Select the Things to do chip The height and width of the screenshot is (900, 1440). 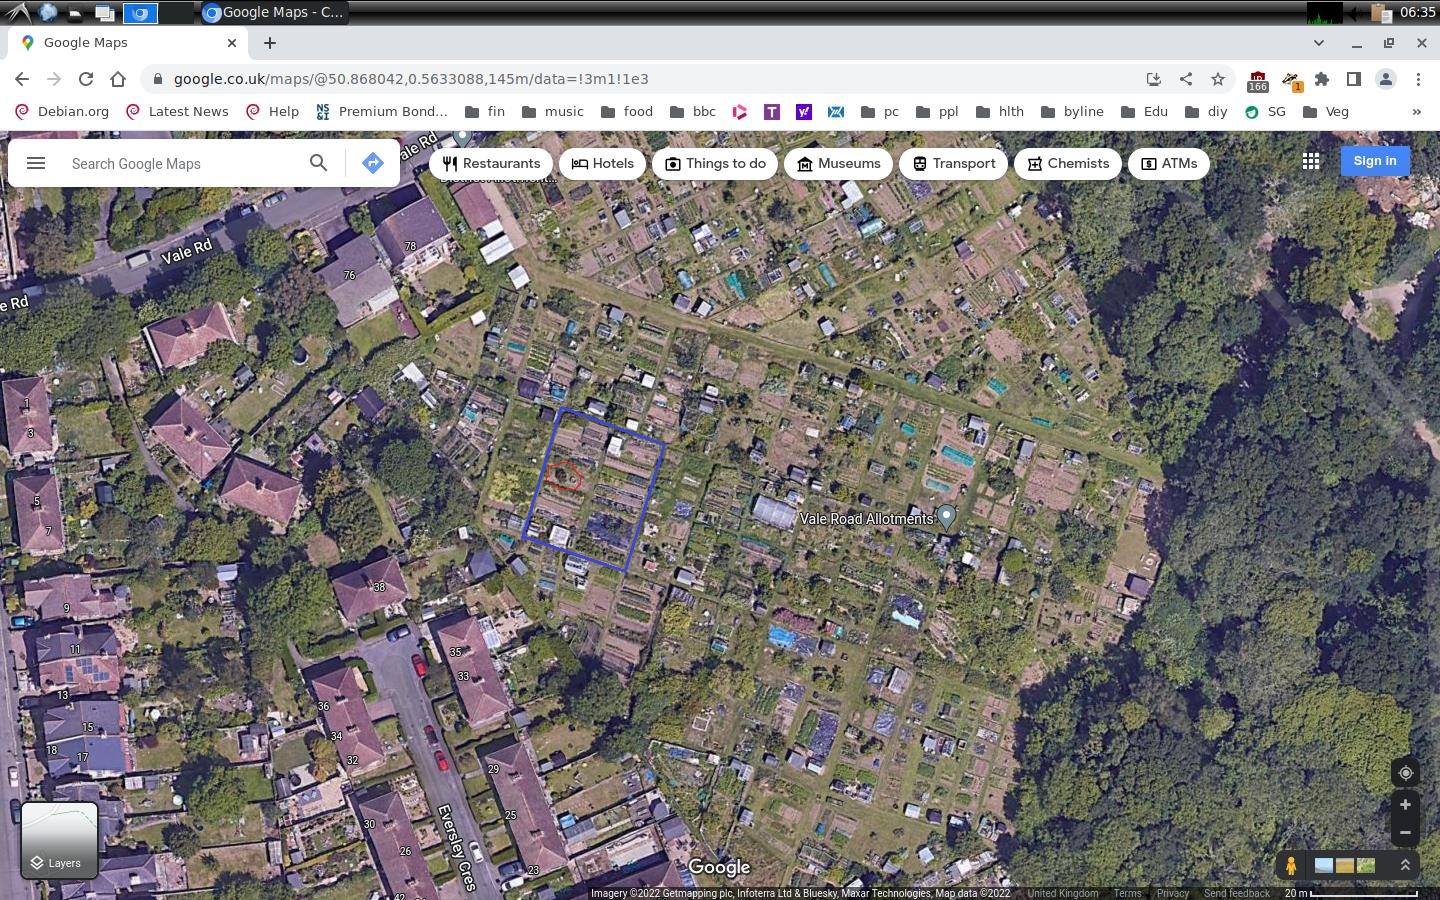click(x=715, y=163)
